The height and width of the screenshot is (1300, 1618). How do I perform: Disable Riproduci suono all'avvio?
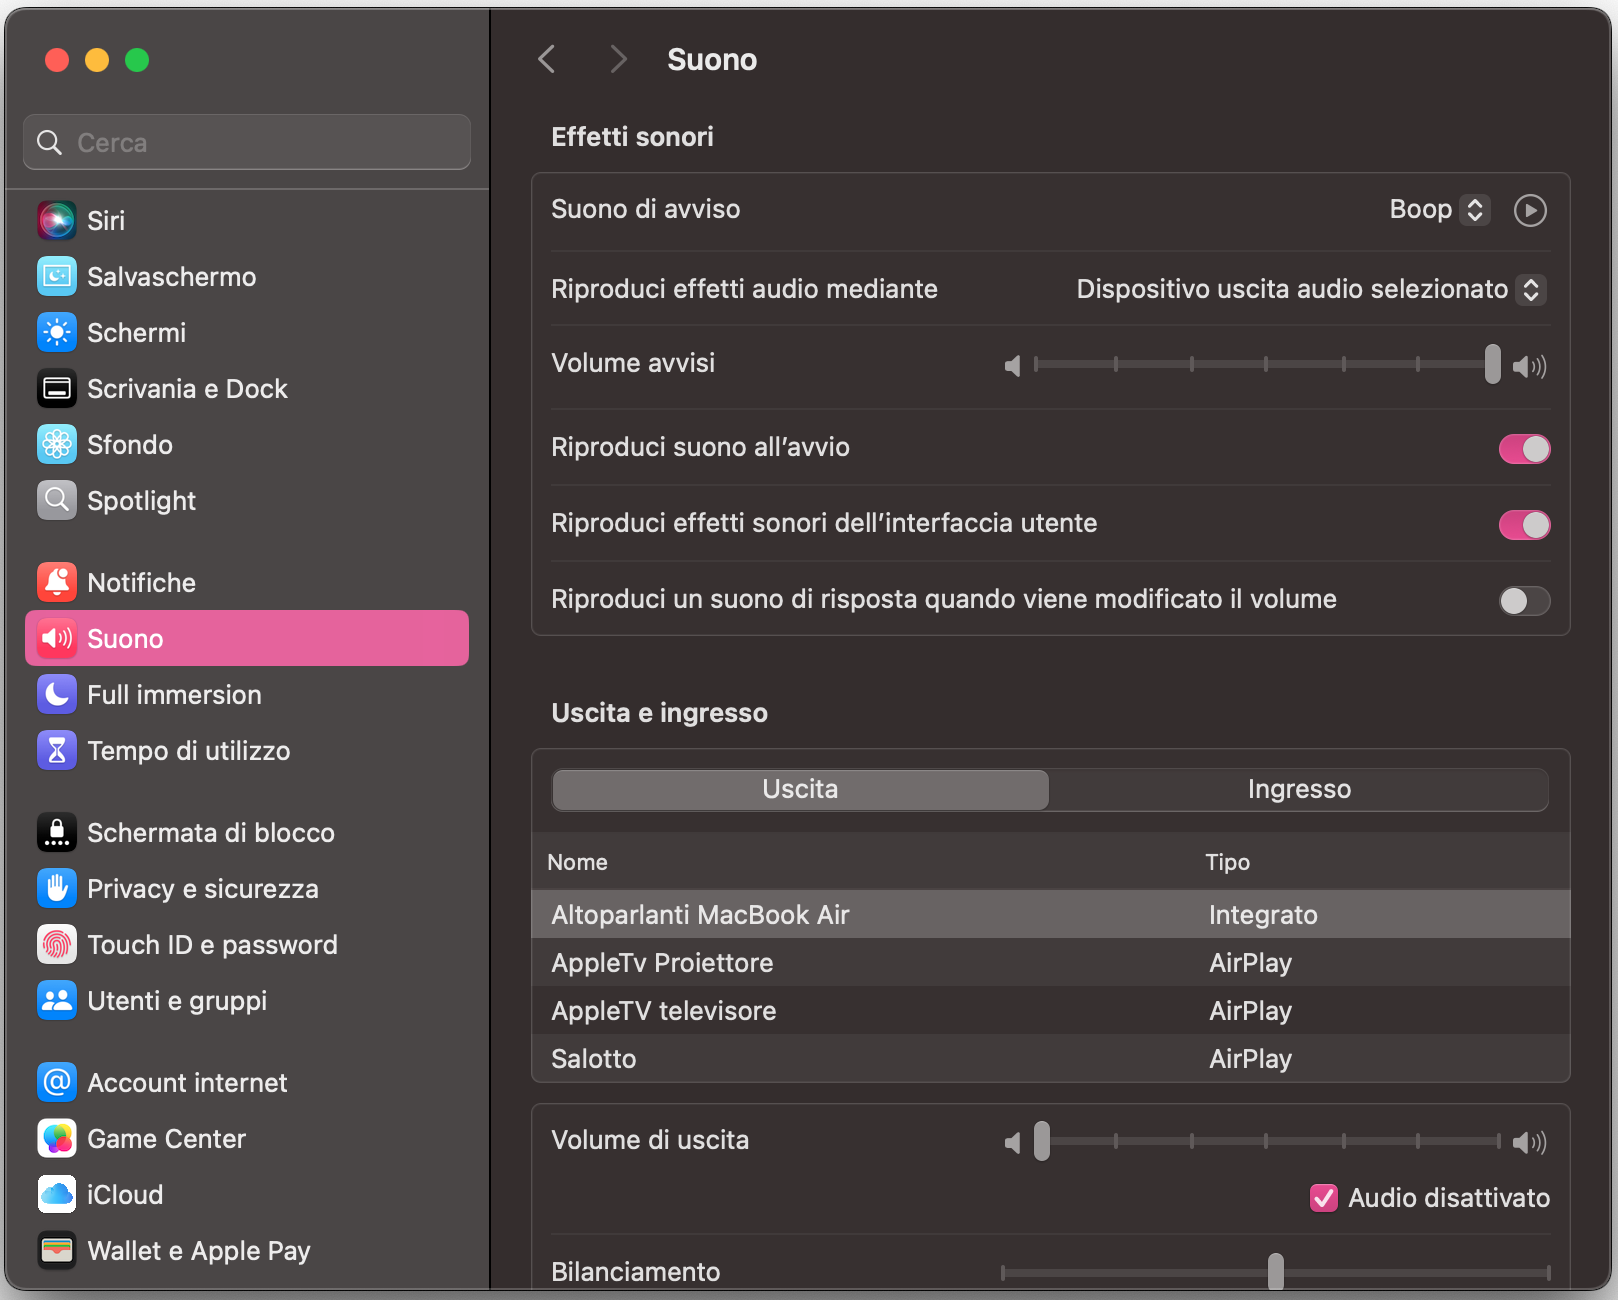click(1523, 449)
